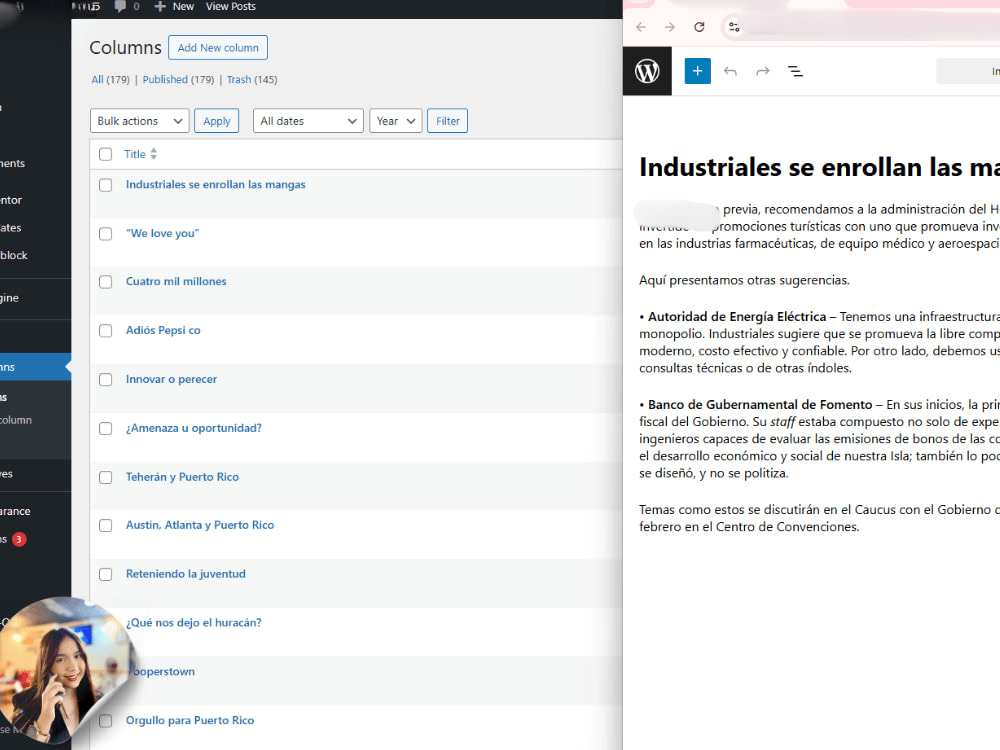Open the document overview list view

tap(795, 71)
